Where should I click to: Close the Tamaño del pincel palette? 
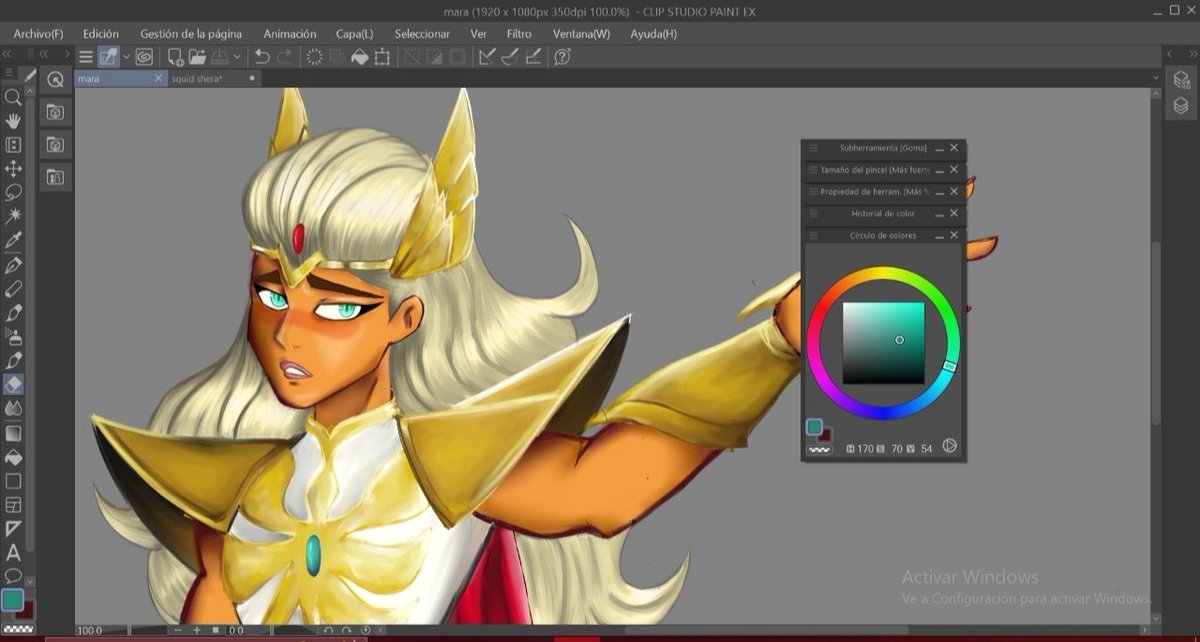(x=954, y=170)
